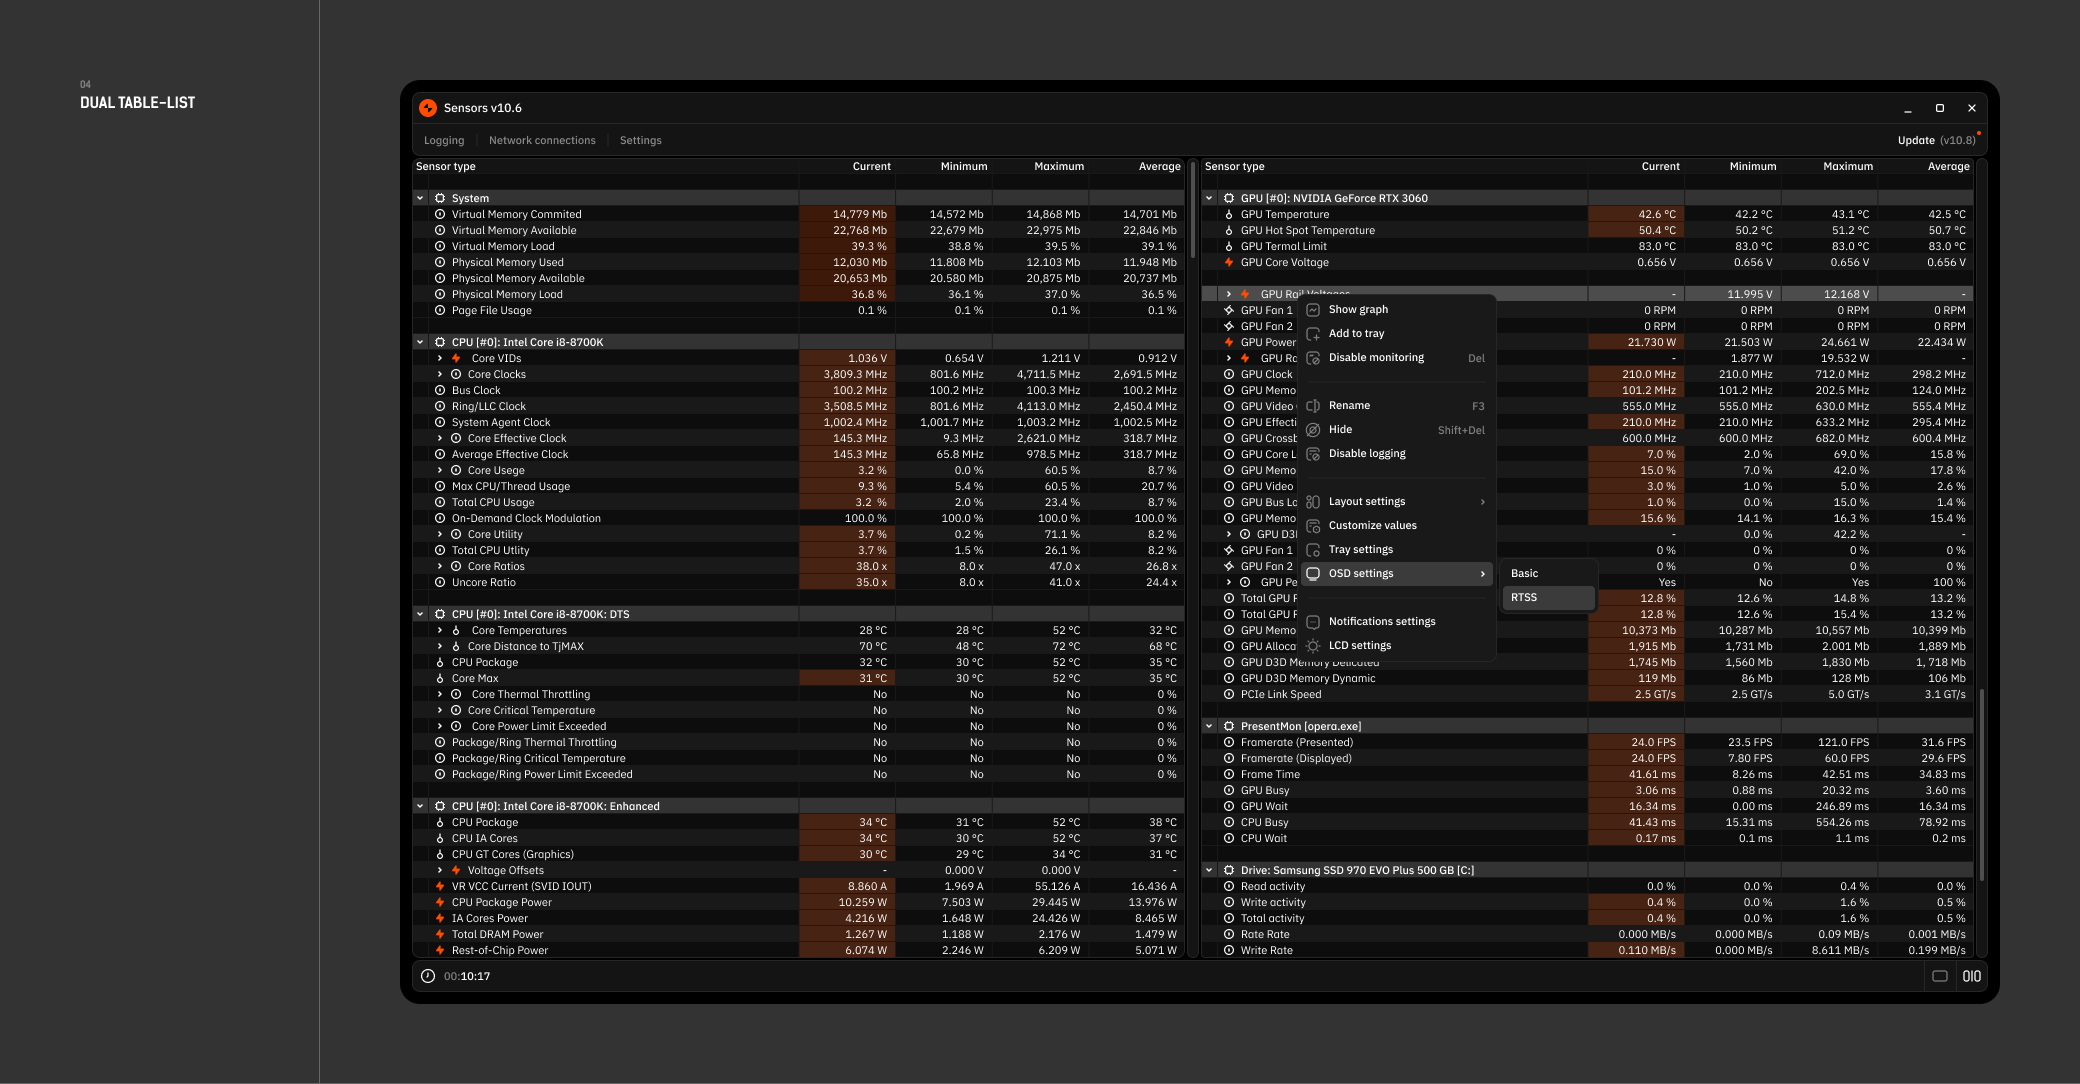
Task: Expand the Core VIDs tree row
Action: point(439,358)
